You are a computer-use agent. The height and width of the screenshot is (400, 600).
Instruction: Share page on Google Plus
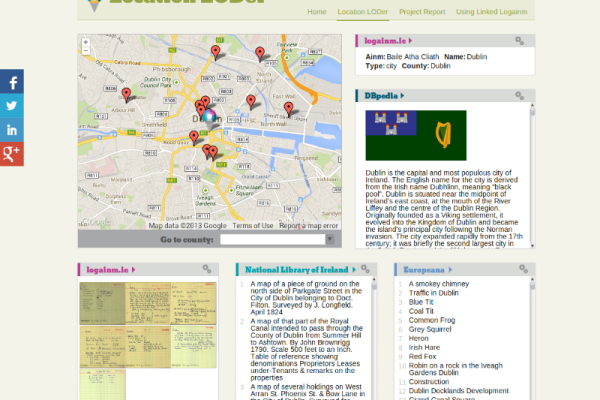(x=12, y=154)
